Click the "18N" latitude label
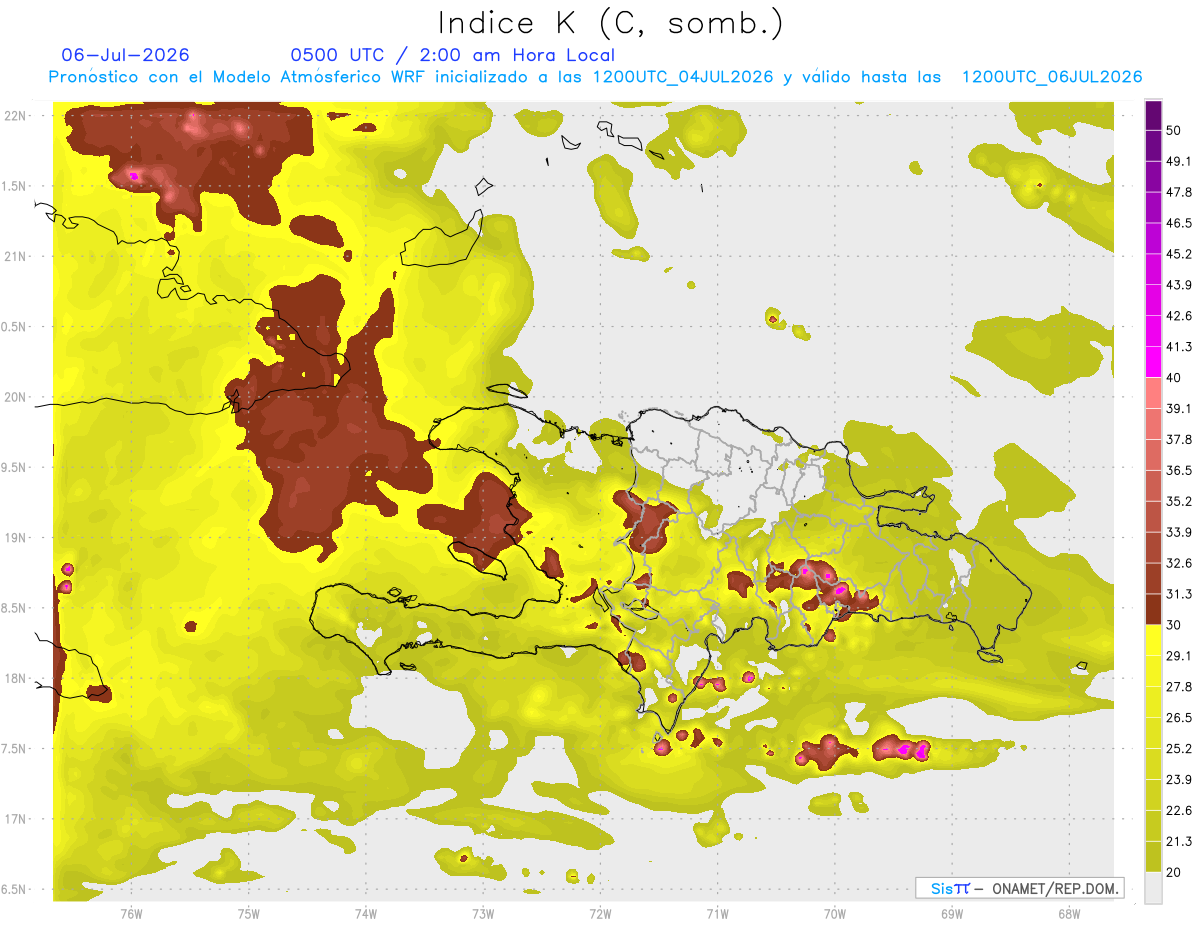This screenshot has width=1200, height=927. [x=16, y=679]
